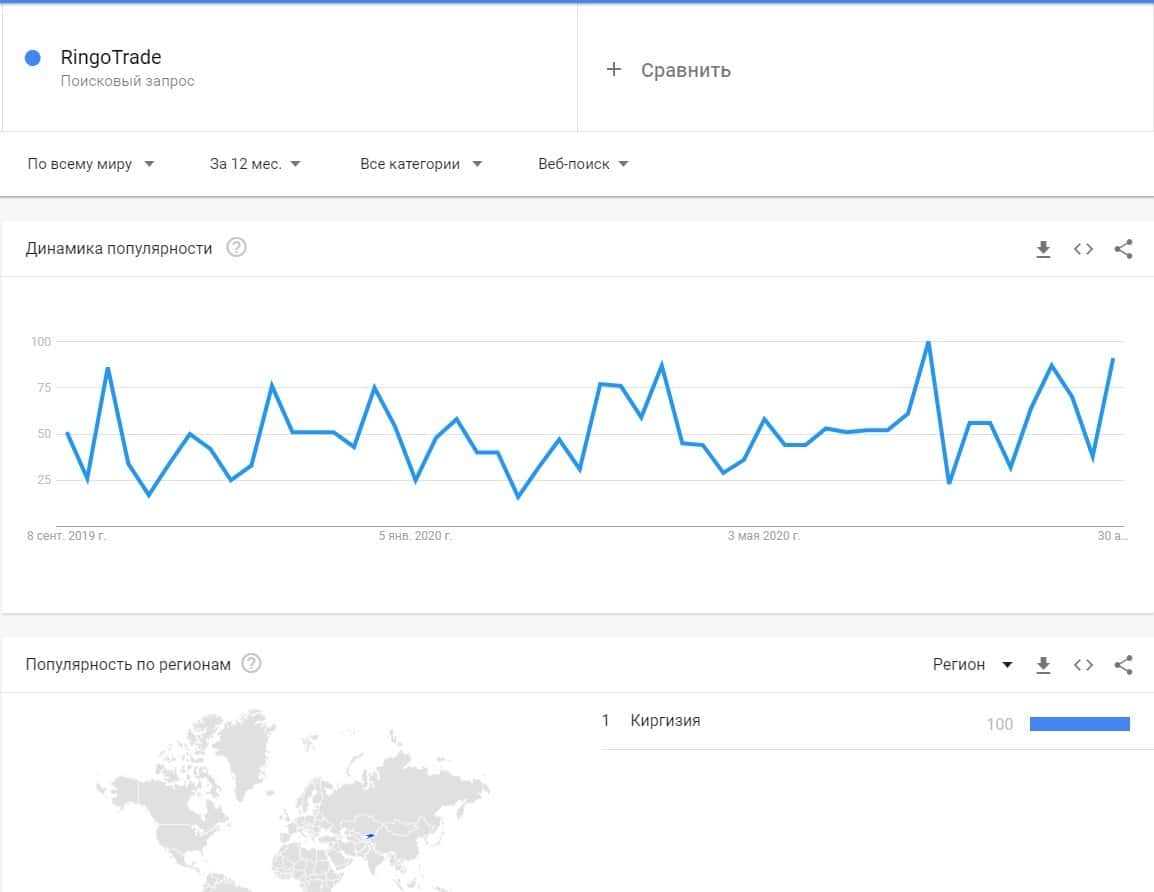Click the blue RingoTrade color dot
Image resolution: width=1154 pixels, height=892 pixels.
coord(33,58)
